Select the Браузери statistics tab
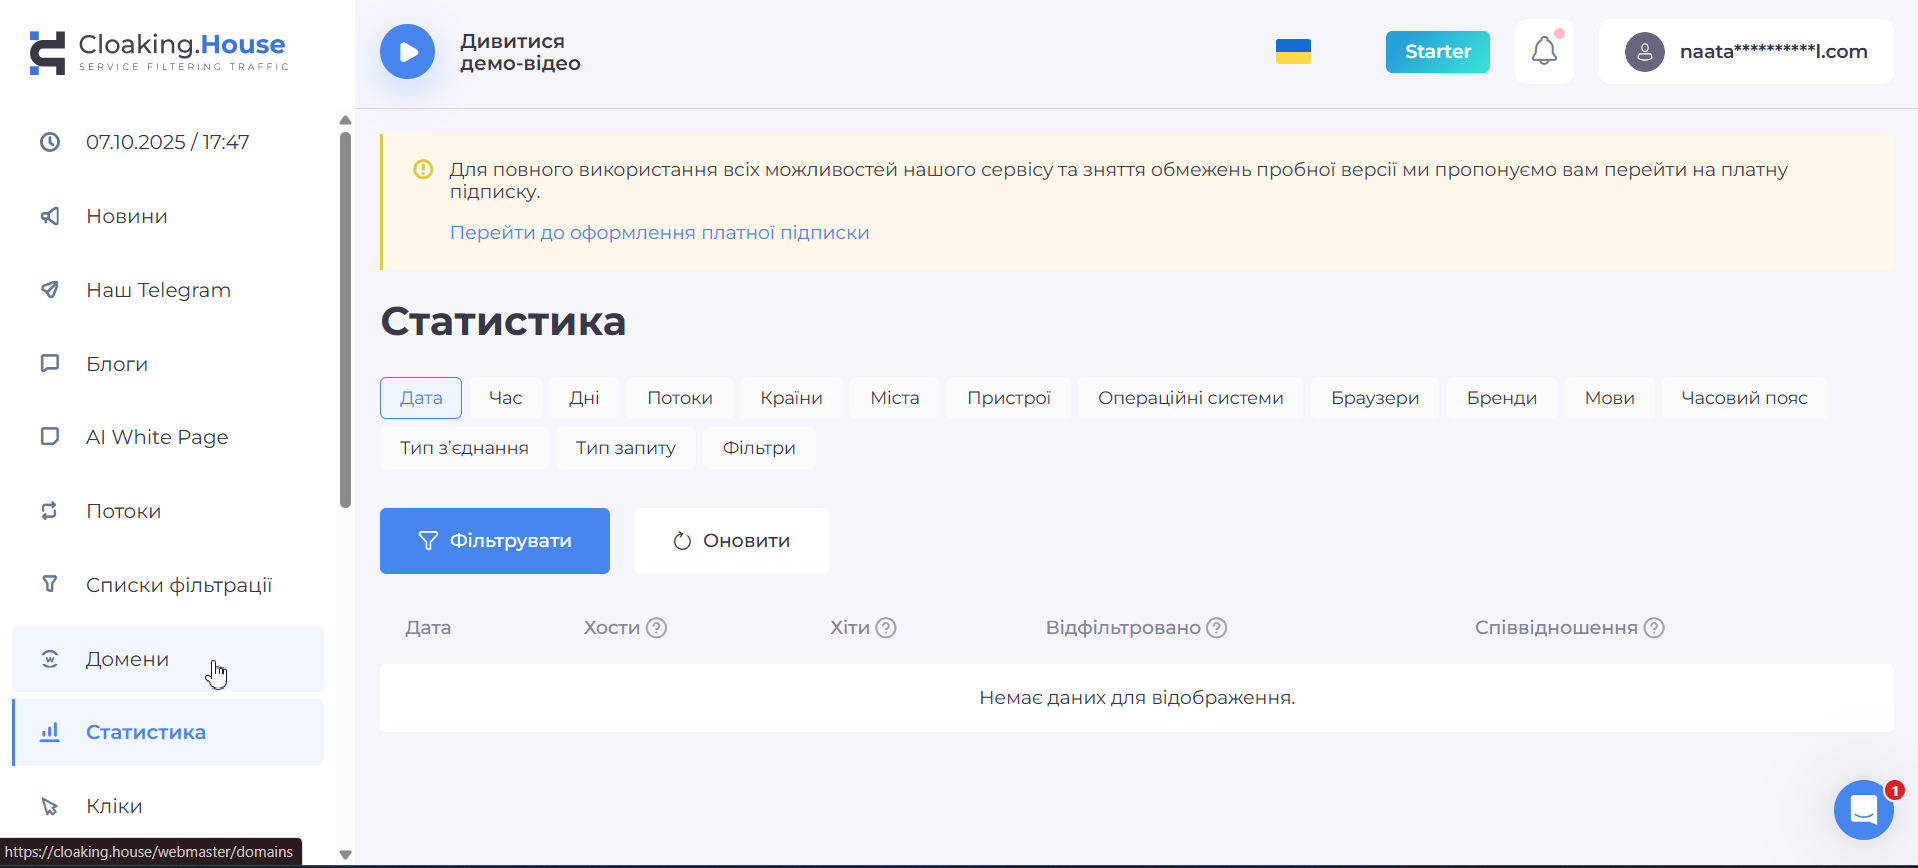Screen dimensions: 1918x868 pyautogui.click(x=1374, y=398)
